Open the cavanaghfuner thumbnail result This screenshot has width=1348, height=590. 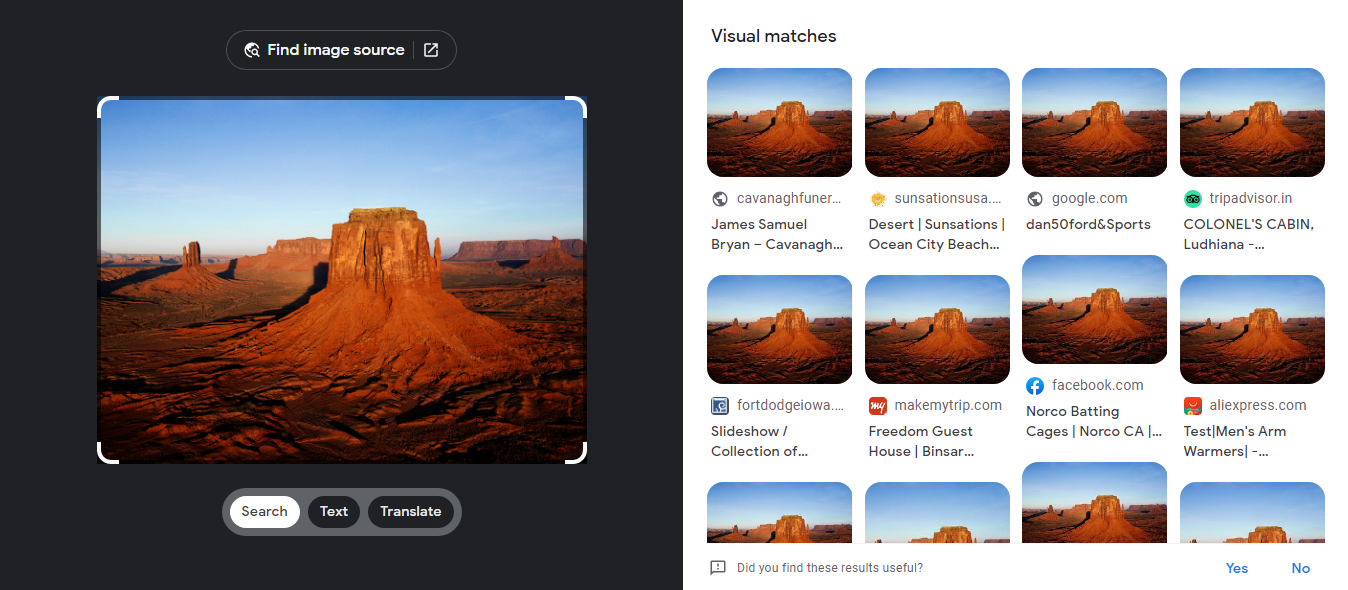(x=779, y=122)
